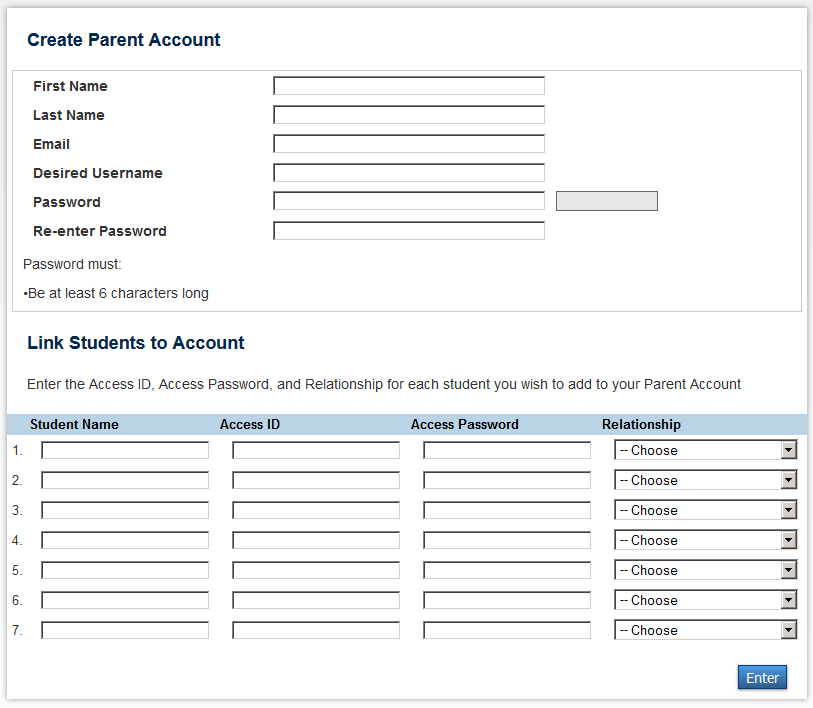This screenshot has width=813, height=708.
Task: Click the password strength indicator bar
Action: [606, 201]
